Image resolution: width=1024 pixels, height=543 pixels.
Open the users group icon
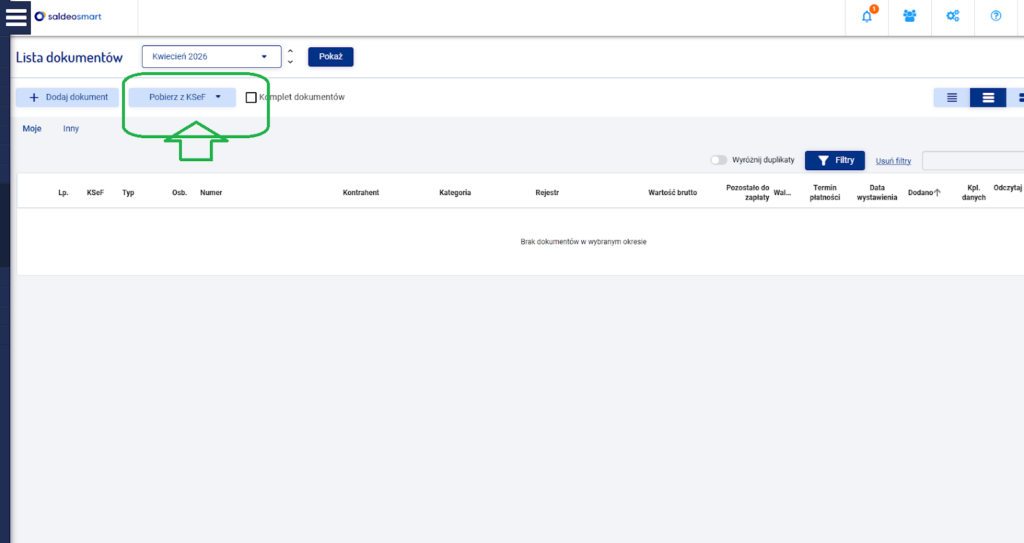(910, 16)
